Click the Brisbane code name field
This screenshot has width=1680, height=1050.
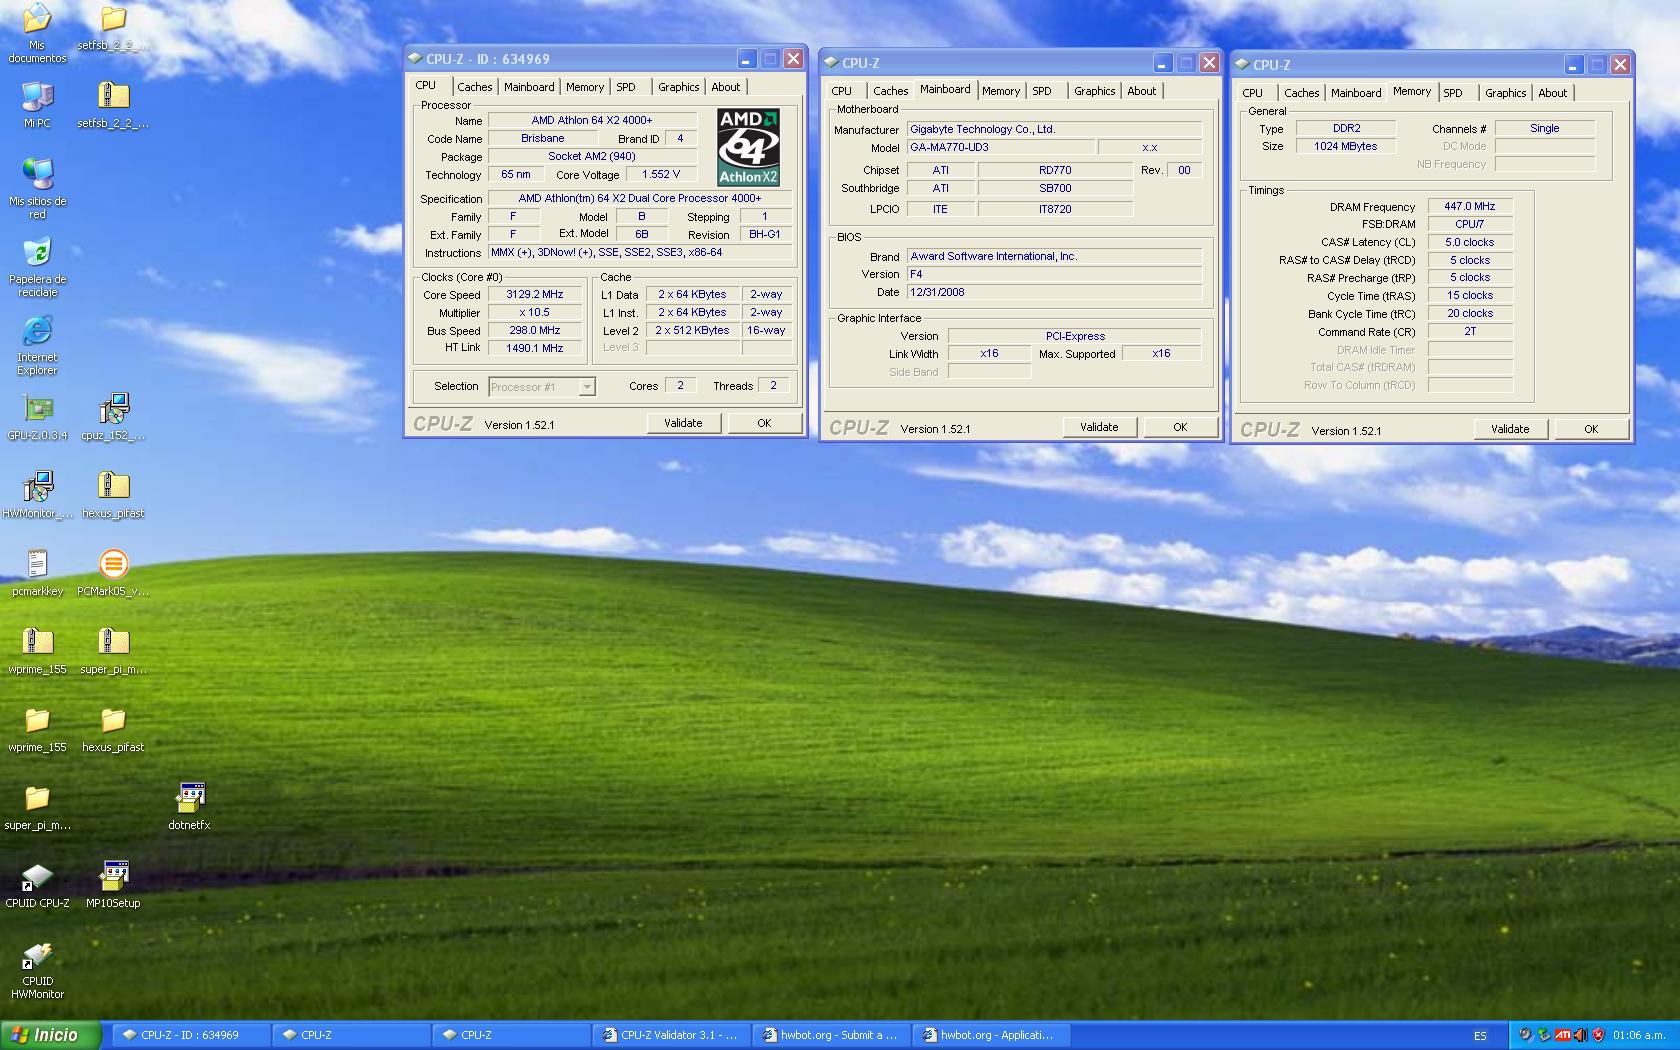pos(543,139)
